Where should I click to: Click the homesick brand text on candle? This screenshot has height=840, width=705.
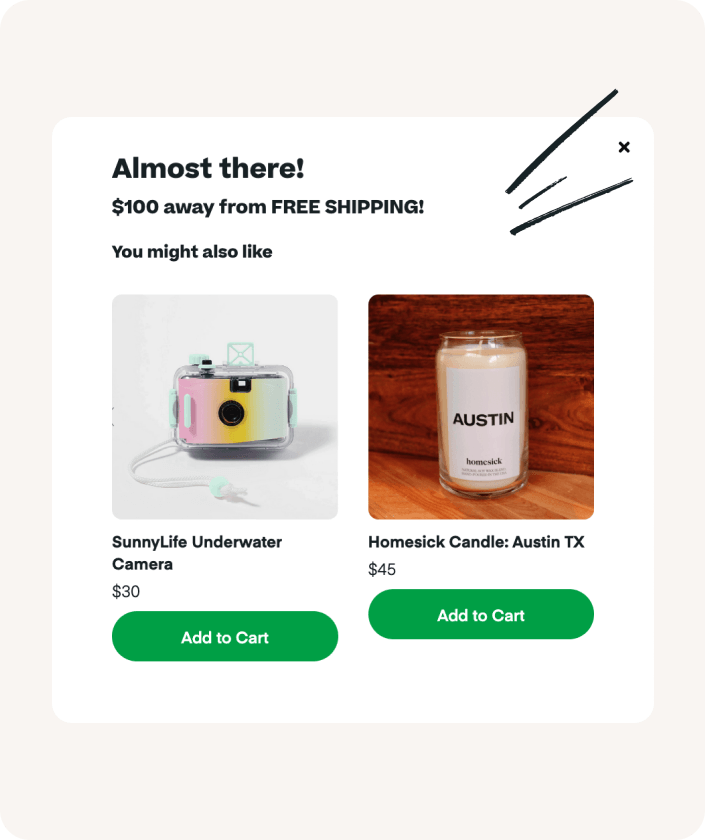(484, 461)
